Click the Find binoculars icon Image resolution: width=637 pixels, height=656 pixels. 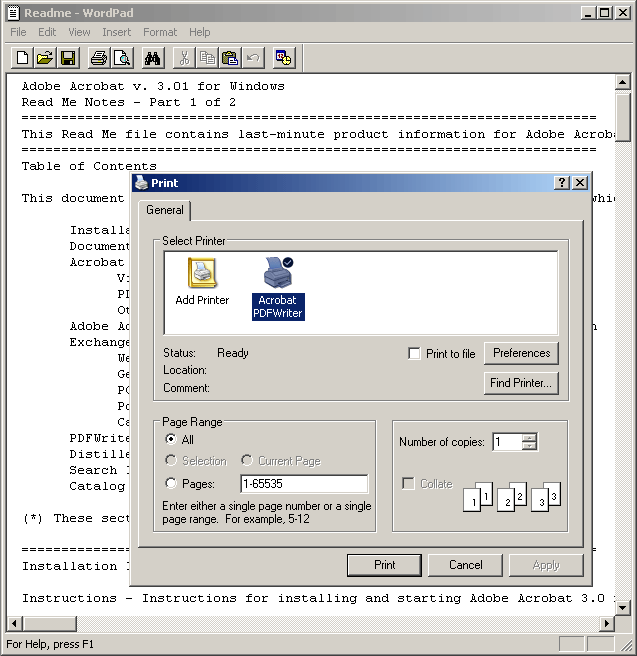coord(152,58)
